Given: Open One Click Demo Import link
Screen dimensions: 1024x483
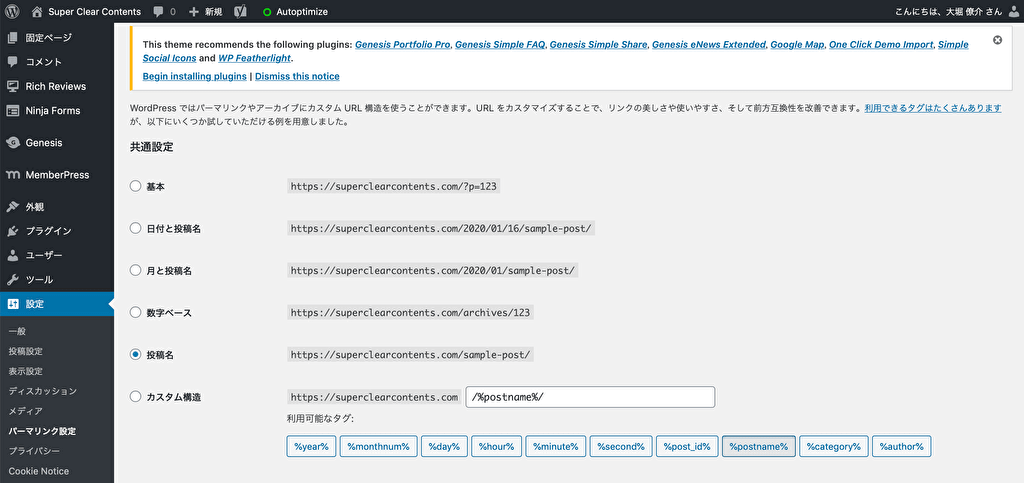Looking at the screenshot, I should (x=881, y=45).
